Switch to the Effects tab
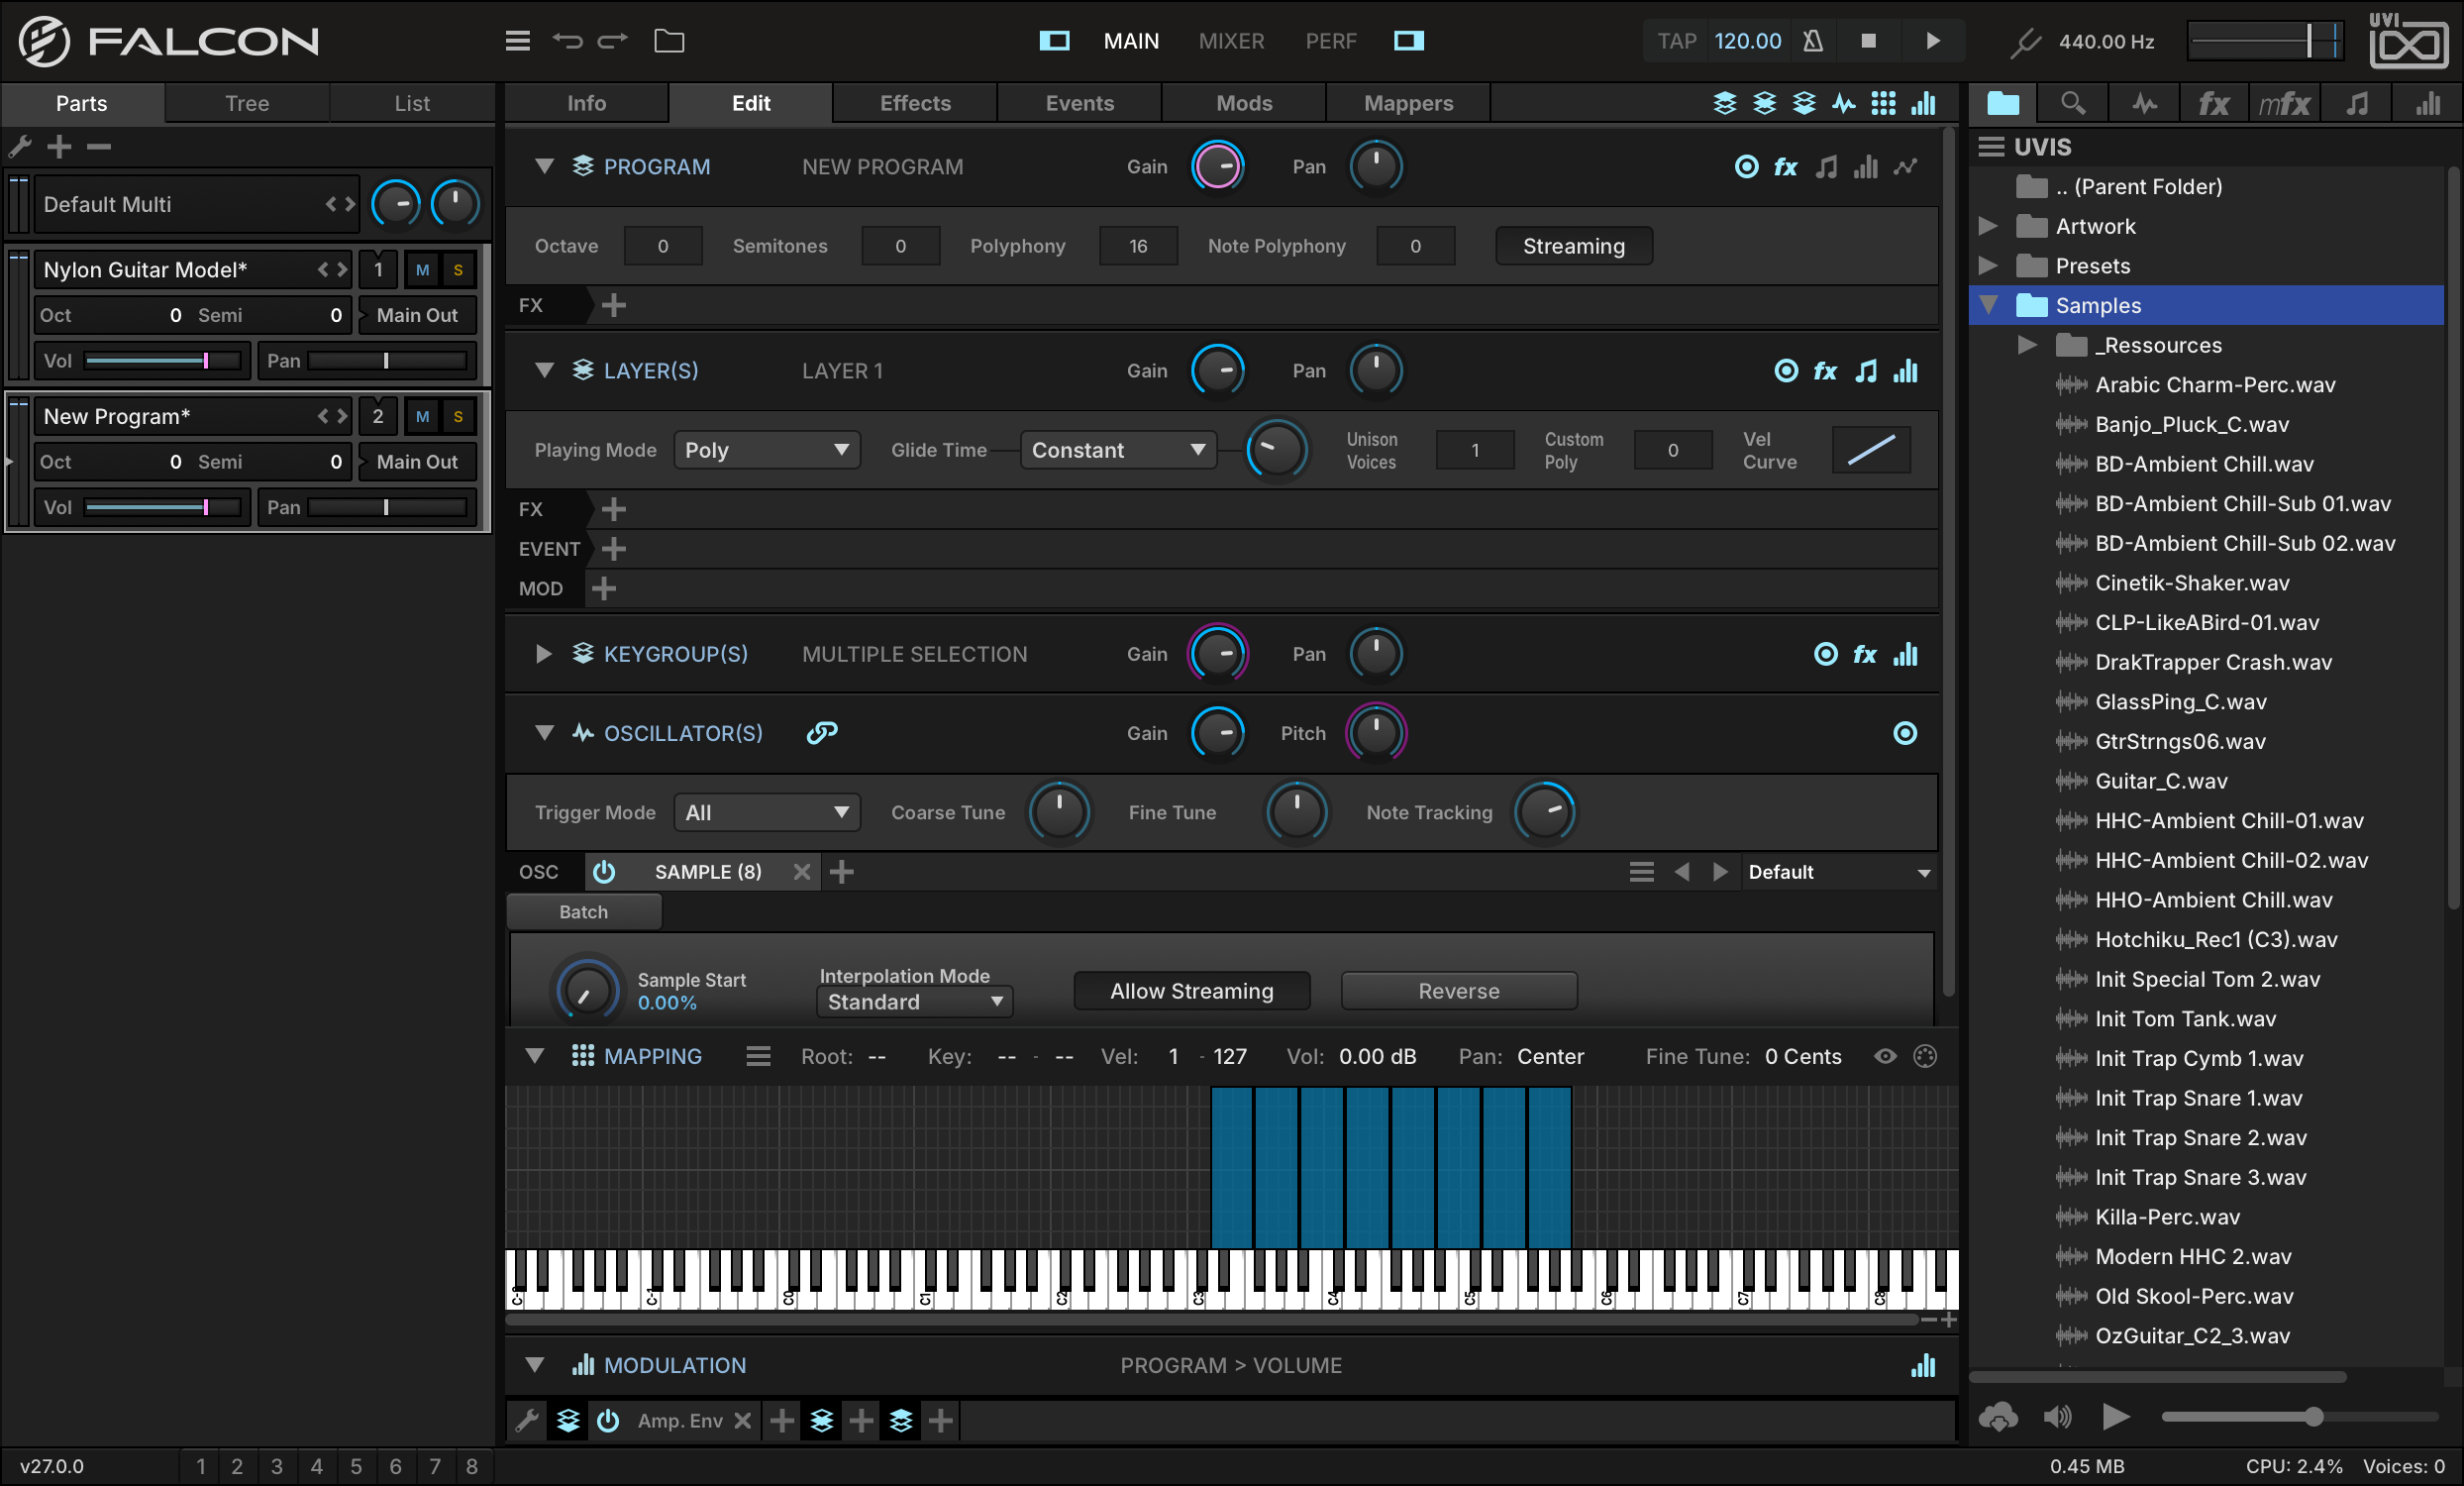The width and height of the screenshot is (2464, 1486). point(915,103)
